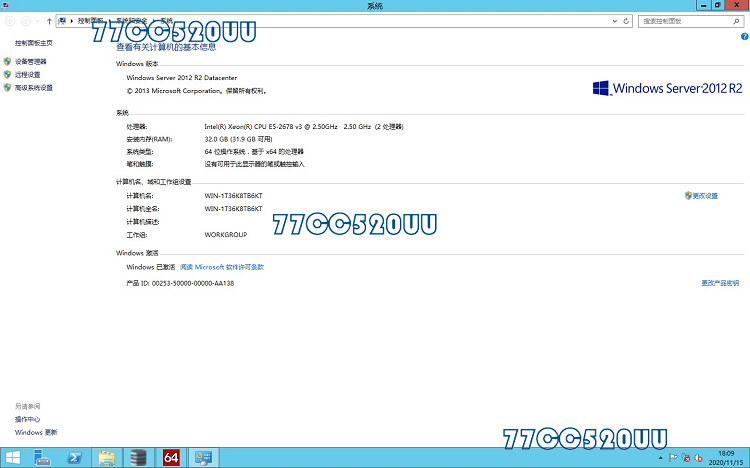Open 设备管理器 (Device Manager)
The image size is (750, 468).
coord(31,61)
